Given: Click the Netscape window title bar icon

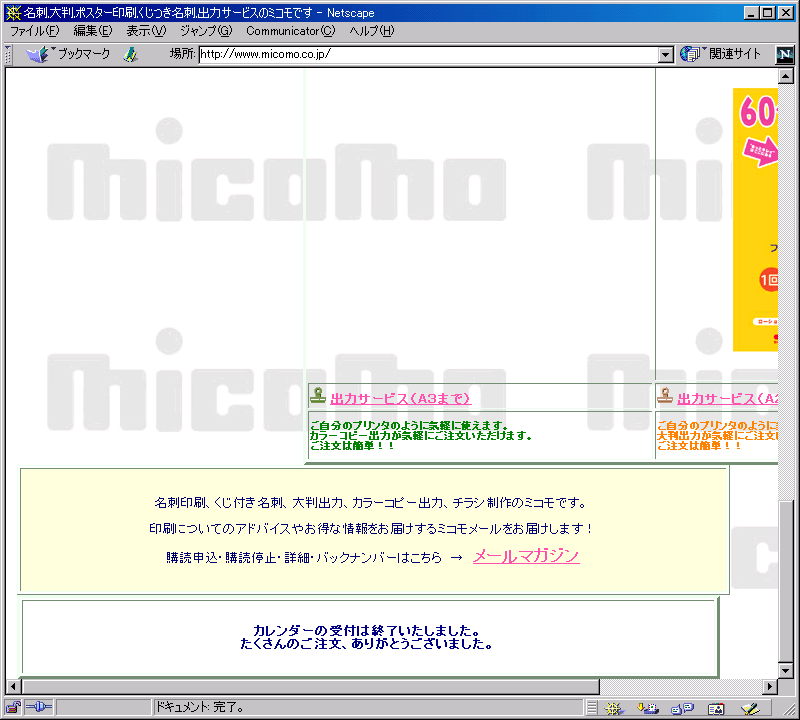Looking at the screenshot, I should click(13, 13).
